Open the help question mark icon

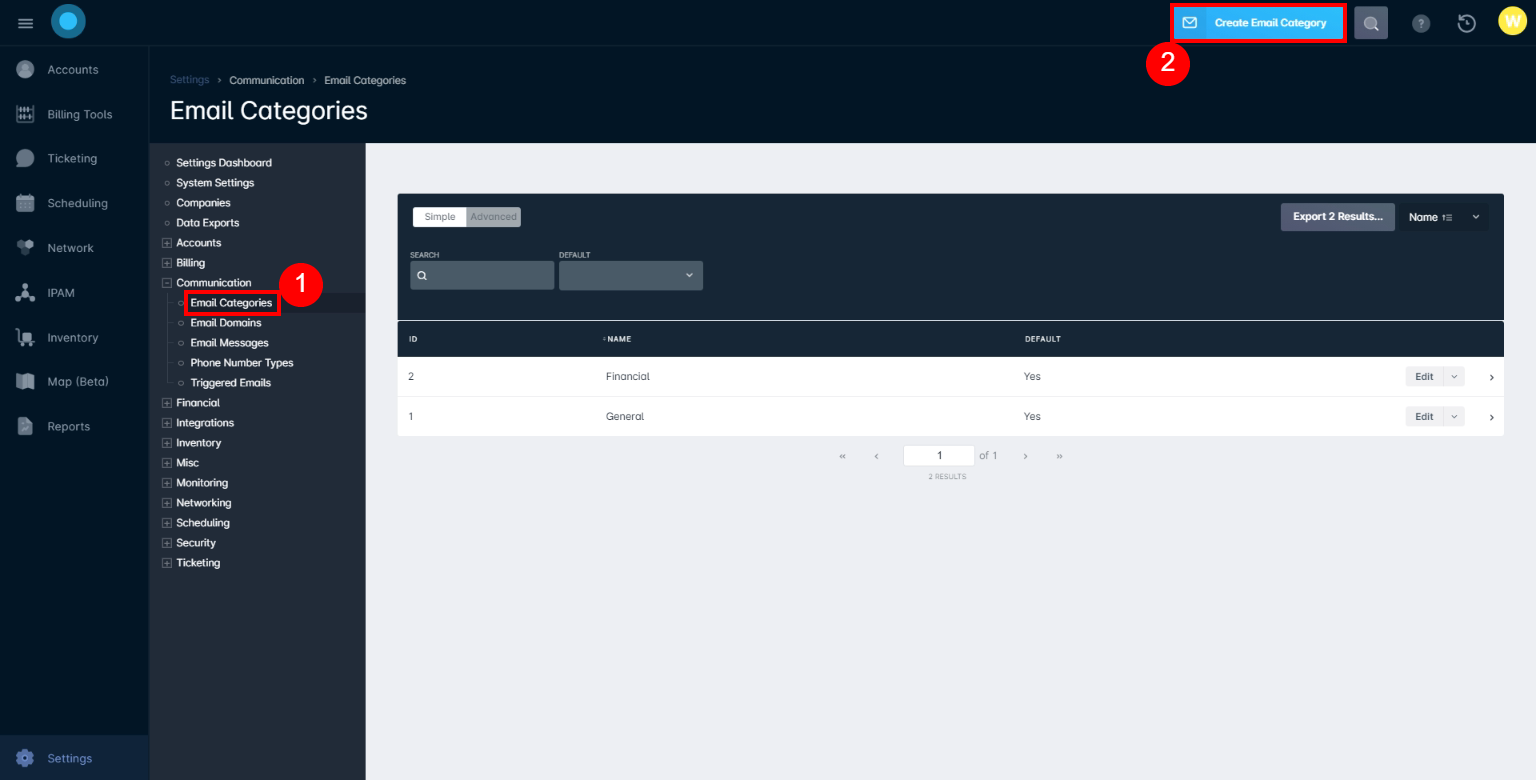pos(1421,22)
